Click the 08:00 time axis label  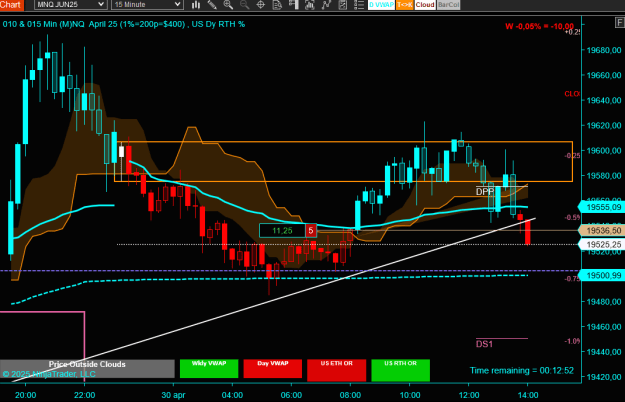[x=350, y=395]
